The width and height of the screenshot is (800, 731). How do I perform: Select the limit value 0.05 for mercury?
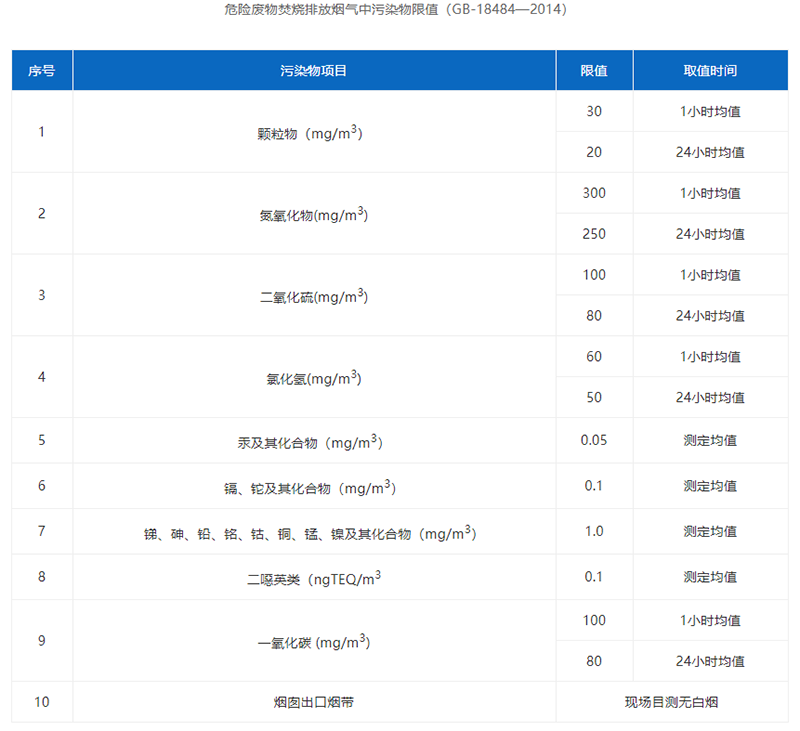point(594,439)
